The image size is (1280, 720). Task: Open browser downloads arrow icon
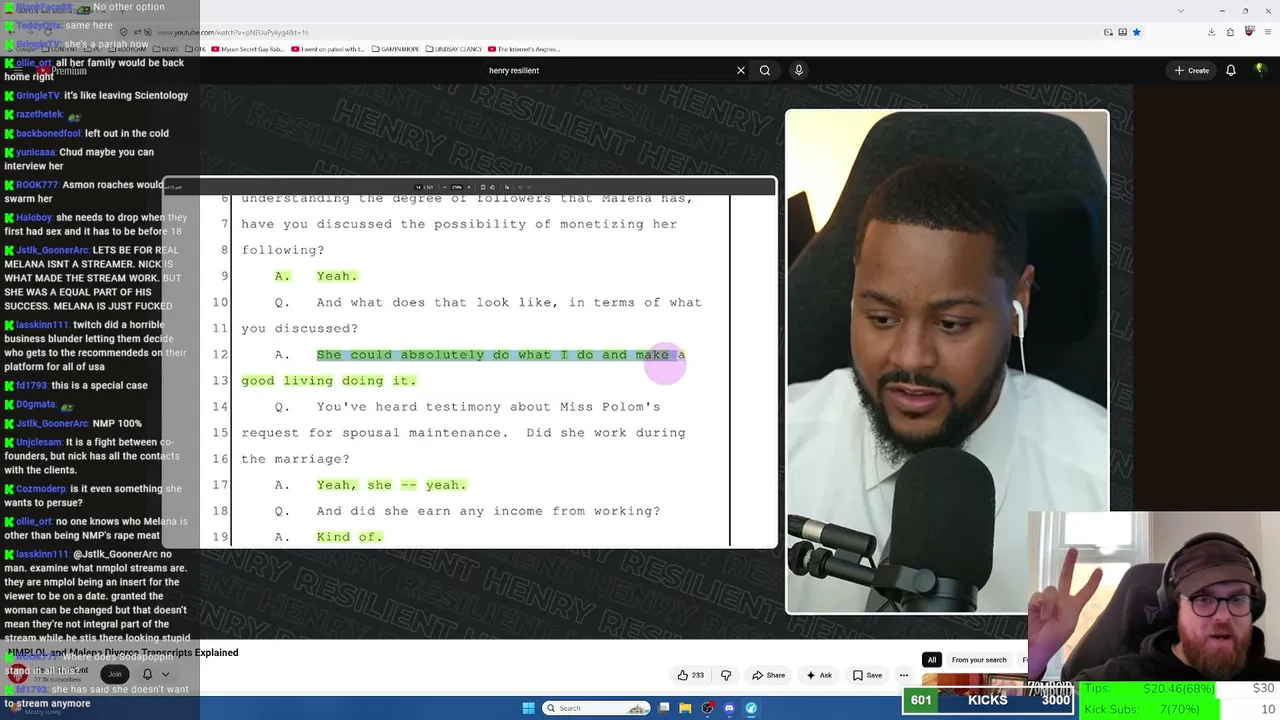[x=1211, y=32]
